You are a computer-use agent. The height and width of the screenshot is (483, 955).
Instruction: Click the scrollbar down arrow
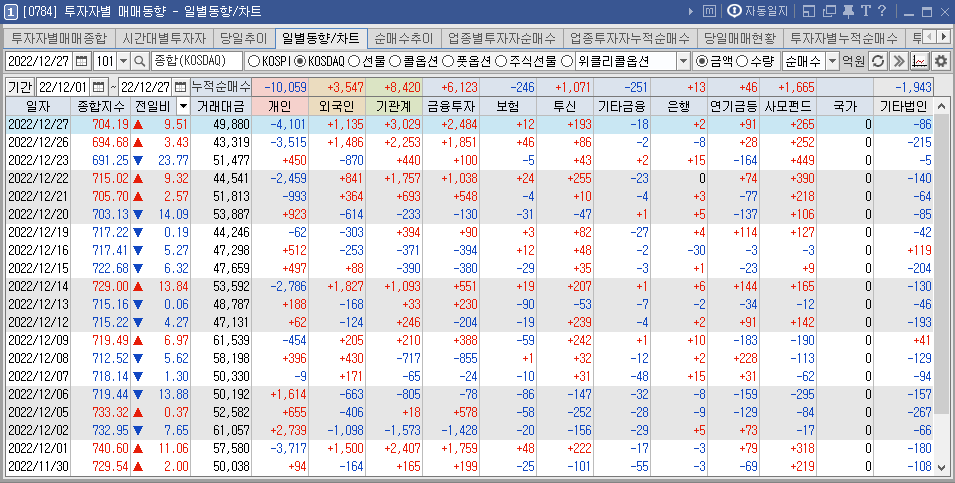(x=941, y=467)
